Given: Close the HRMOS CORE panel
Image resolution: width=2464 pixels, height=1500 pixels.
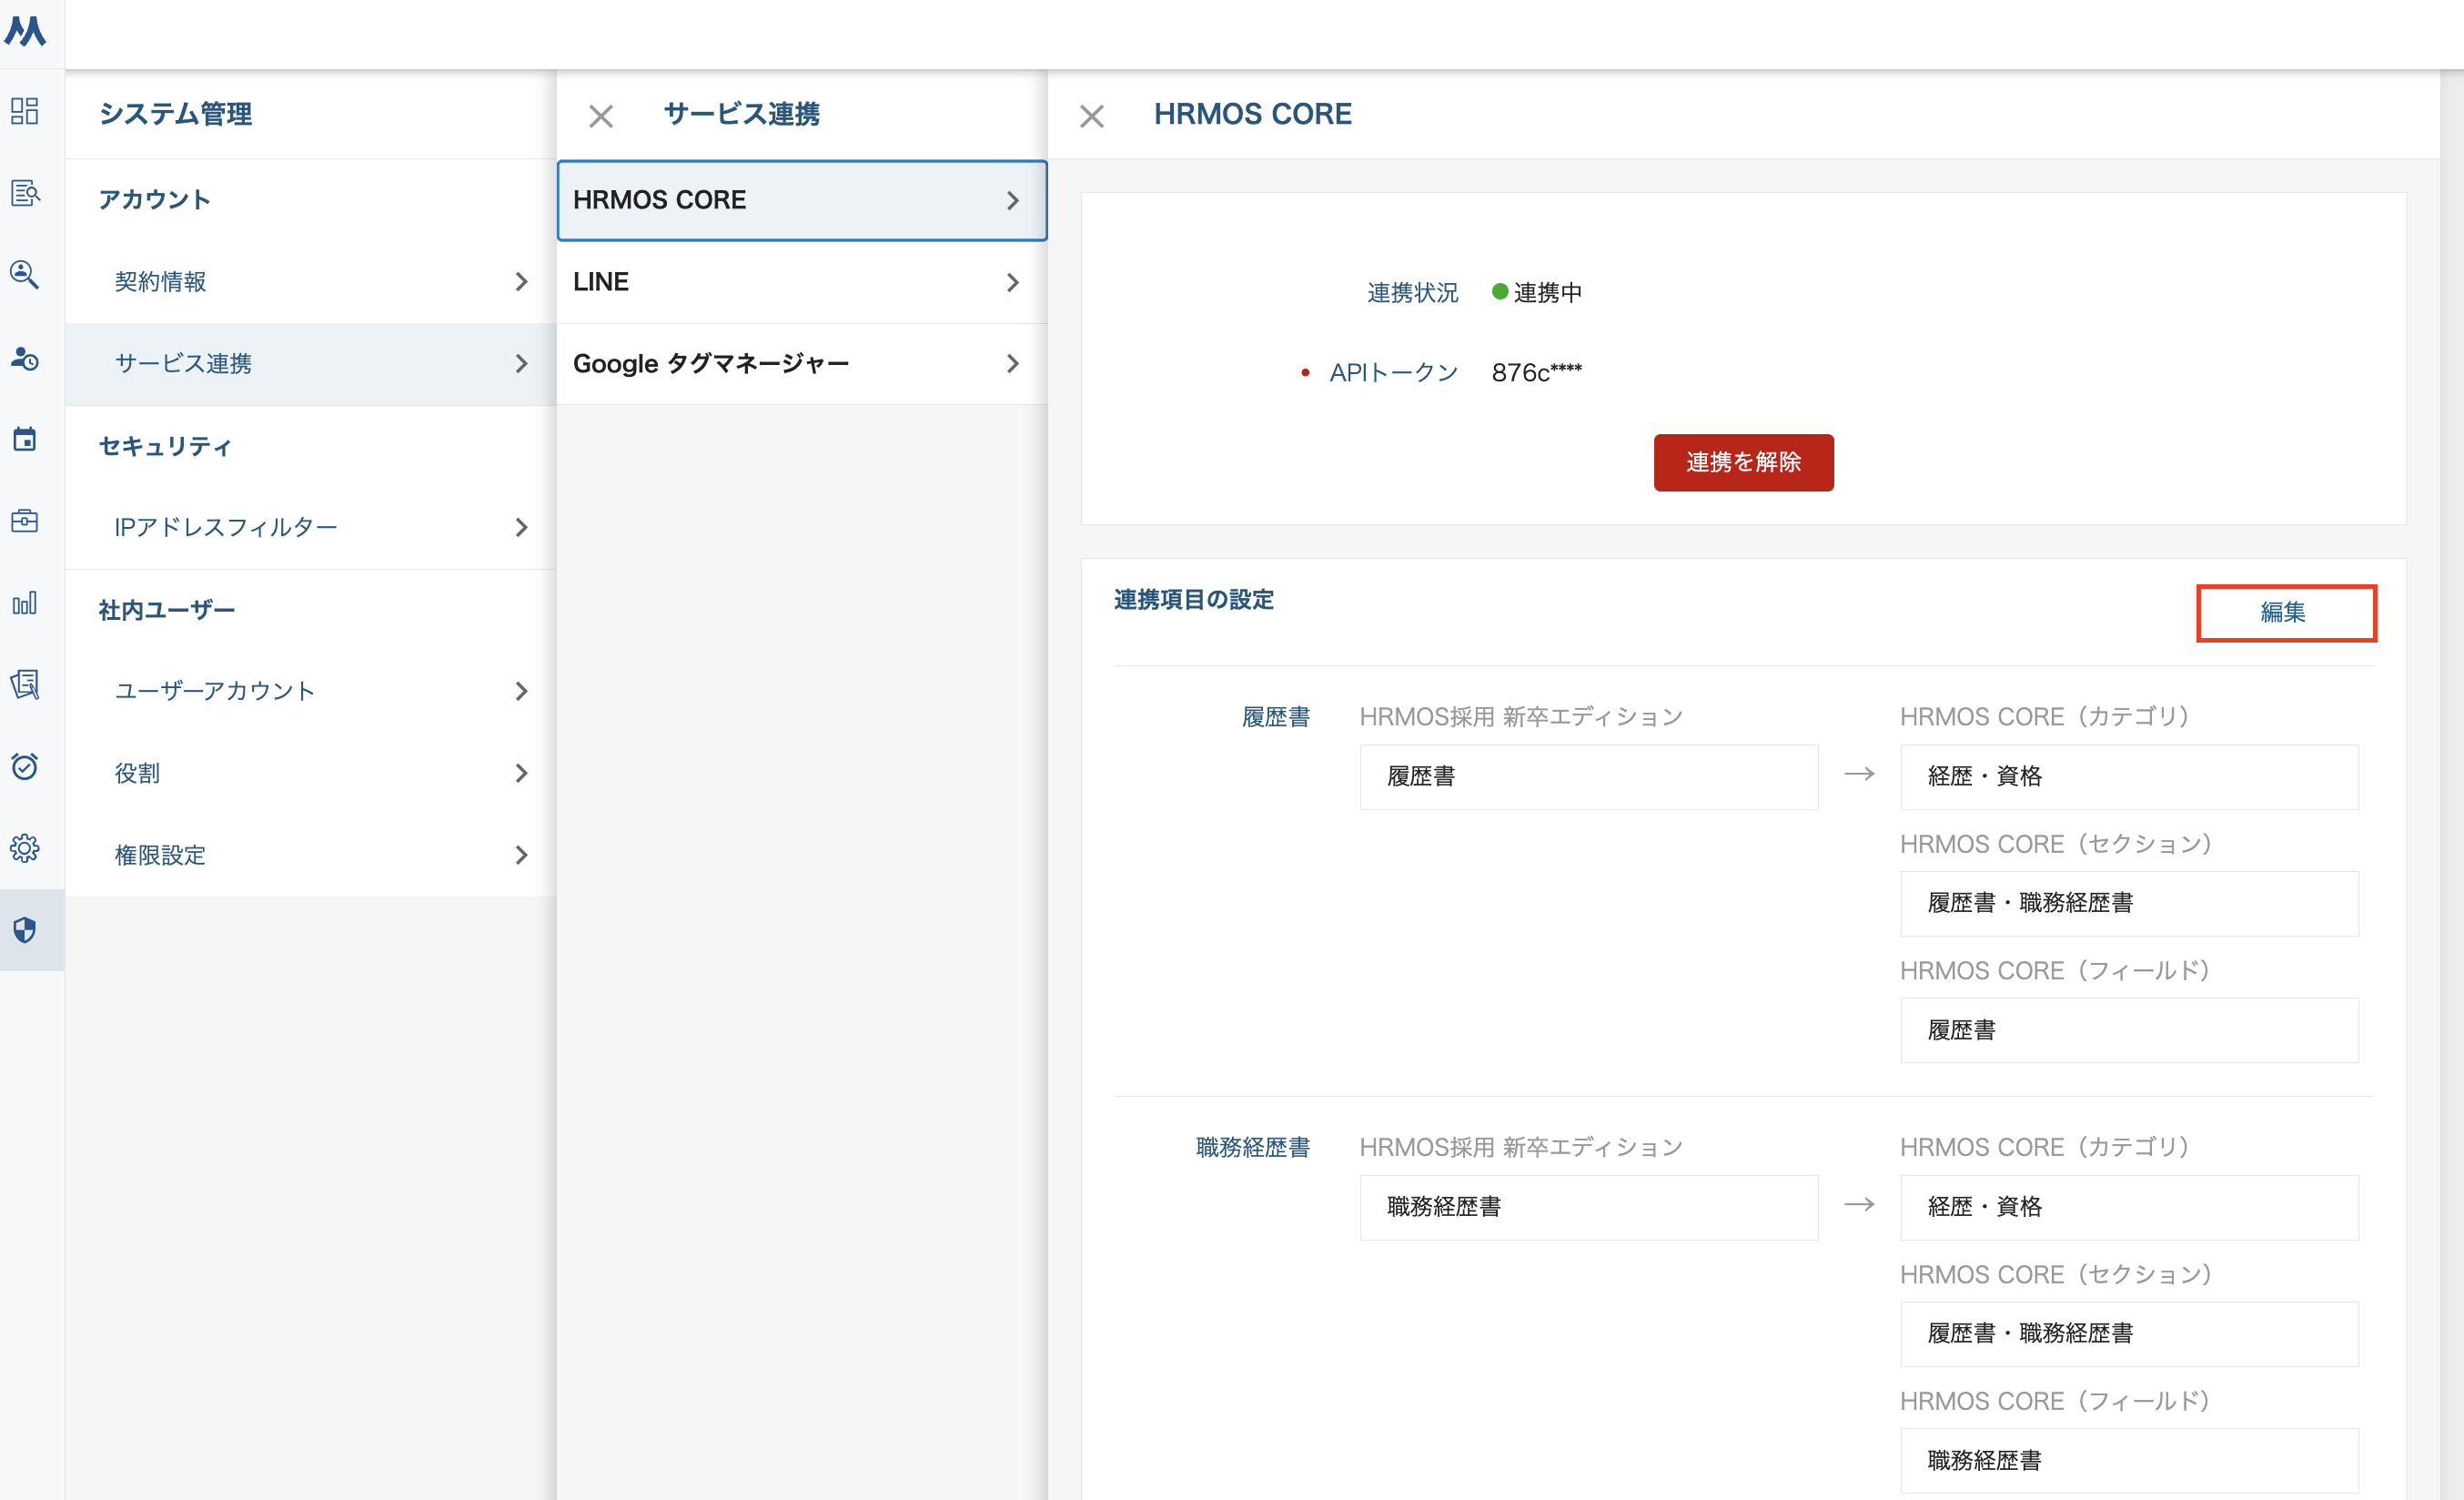Looking at the screenshot, I should click(x=1092, y=116).
